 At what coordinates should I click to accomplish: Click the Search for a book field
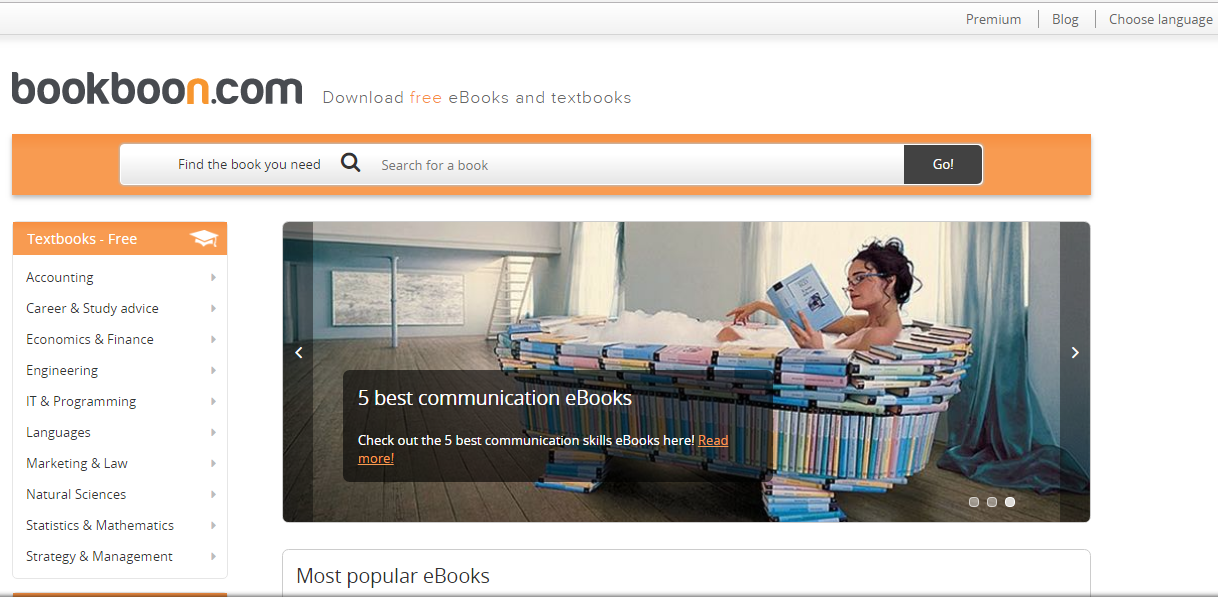coord(638,165)
